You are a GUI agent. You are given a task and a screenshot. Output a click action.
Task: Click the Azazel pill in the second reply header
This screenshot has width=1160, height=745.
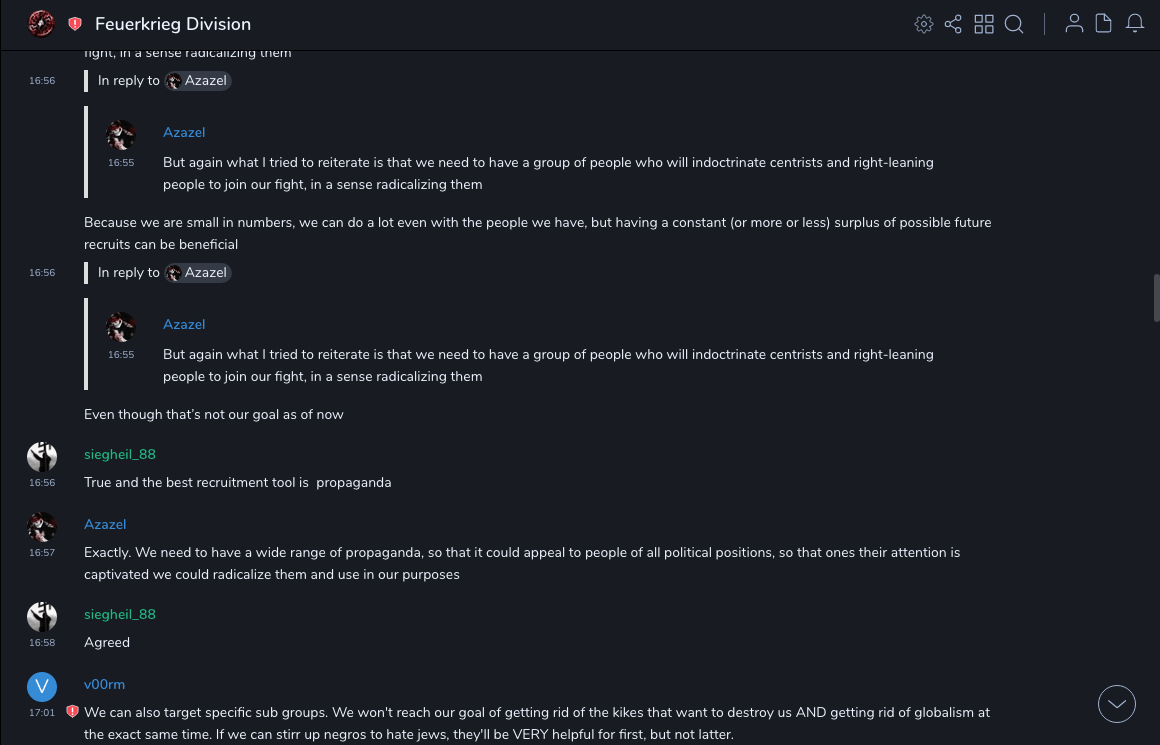(198, 273)
